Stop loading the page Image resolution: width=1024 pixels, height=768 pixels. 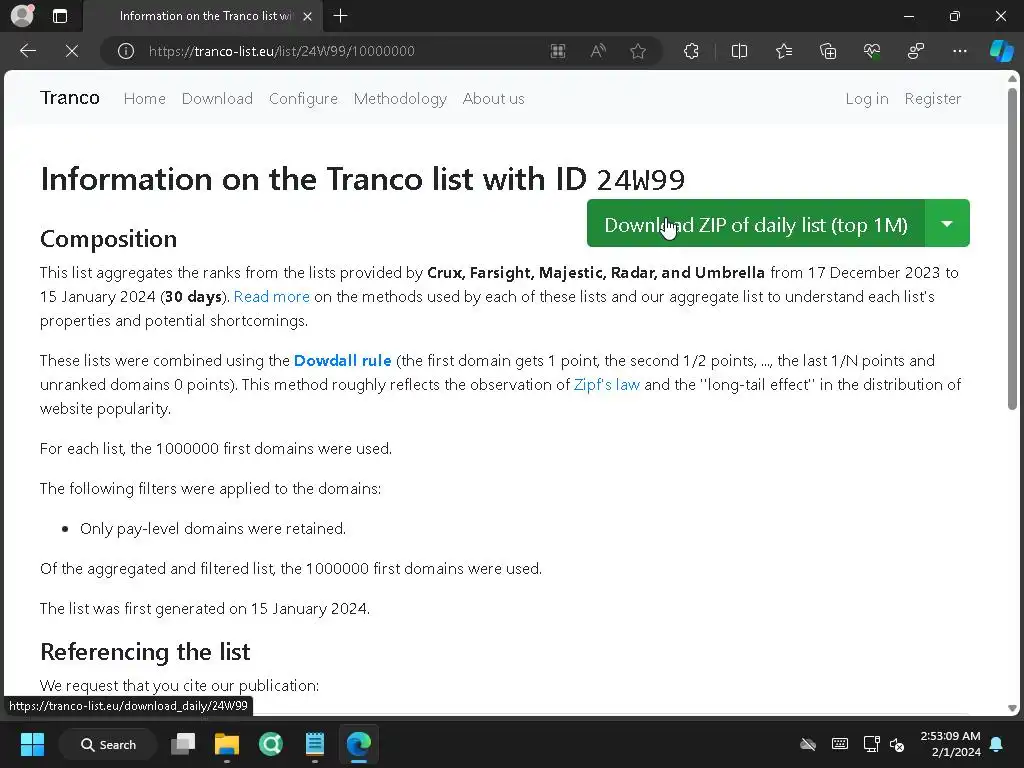click(72, 51)
